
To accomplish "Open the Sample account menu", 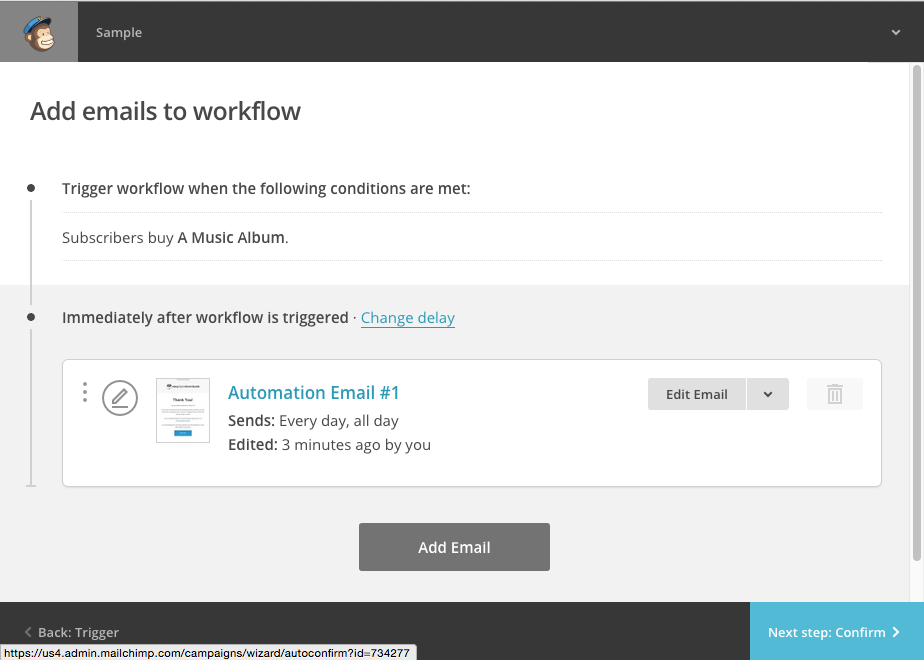I will click(119, 32).
